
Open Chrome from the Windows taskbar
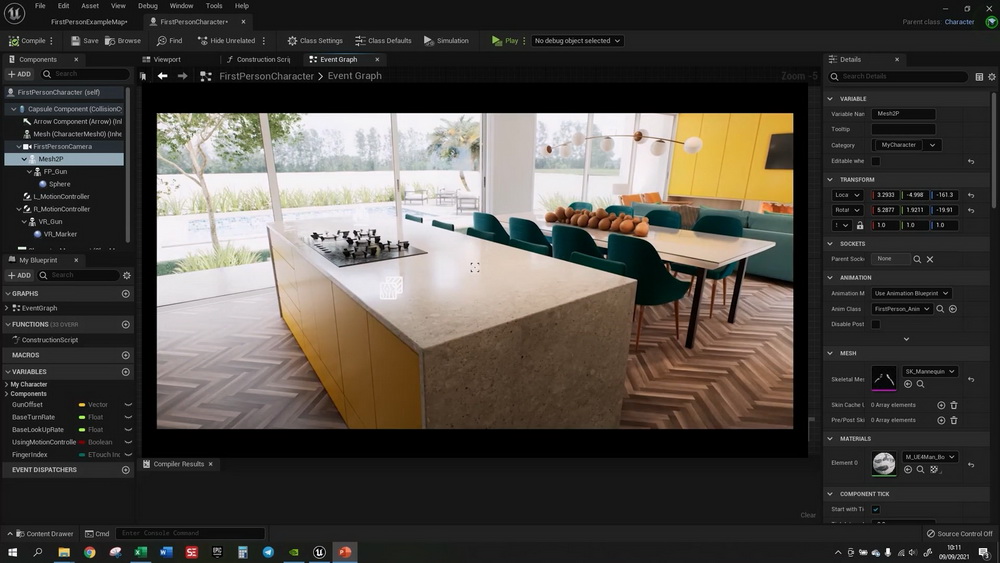pyautogui.click(x=89, y=552)
